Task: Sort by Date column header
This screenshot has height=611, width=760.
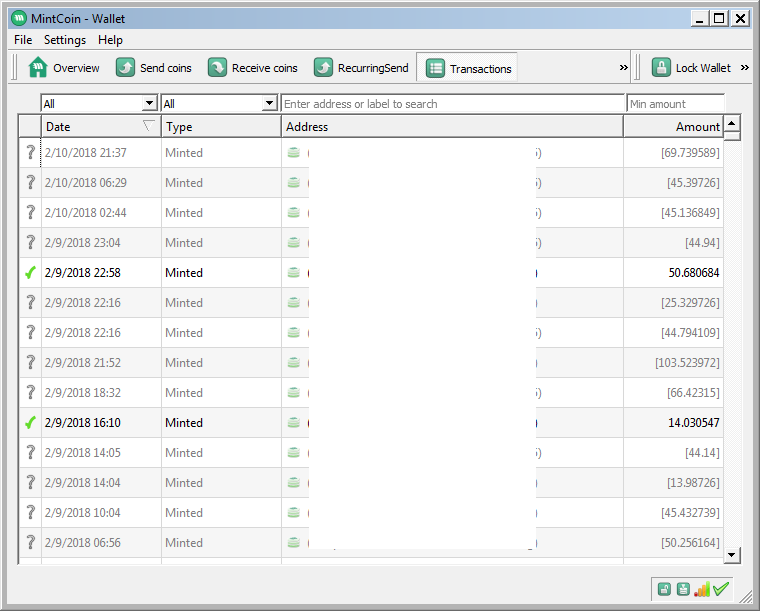Action: pos(101,126)
